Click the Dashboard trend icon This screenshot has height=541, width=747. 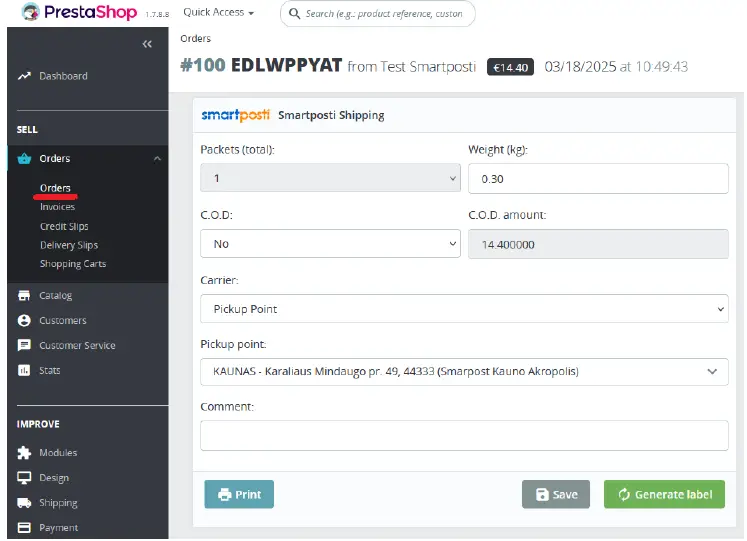(x=24, y=76)
